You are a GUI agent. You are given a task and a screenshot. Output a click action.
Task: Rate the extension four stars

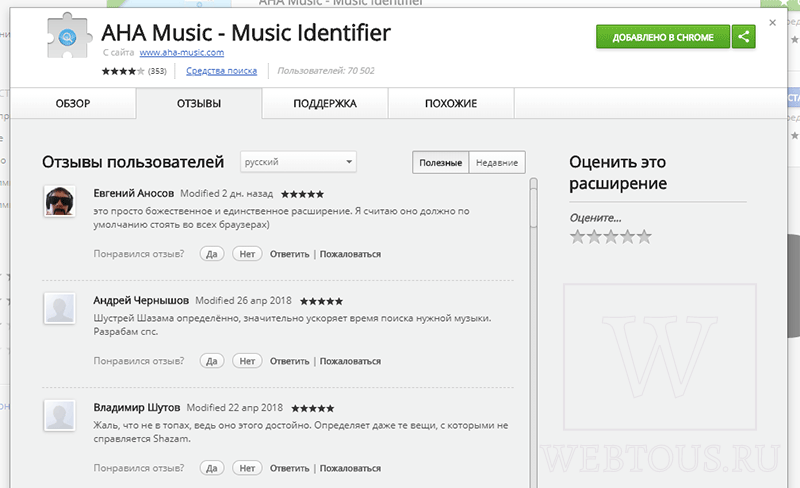point(628,237)
